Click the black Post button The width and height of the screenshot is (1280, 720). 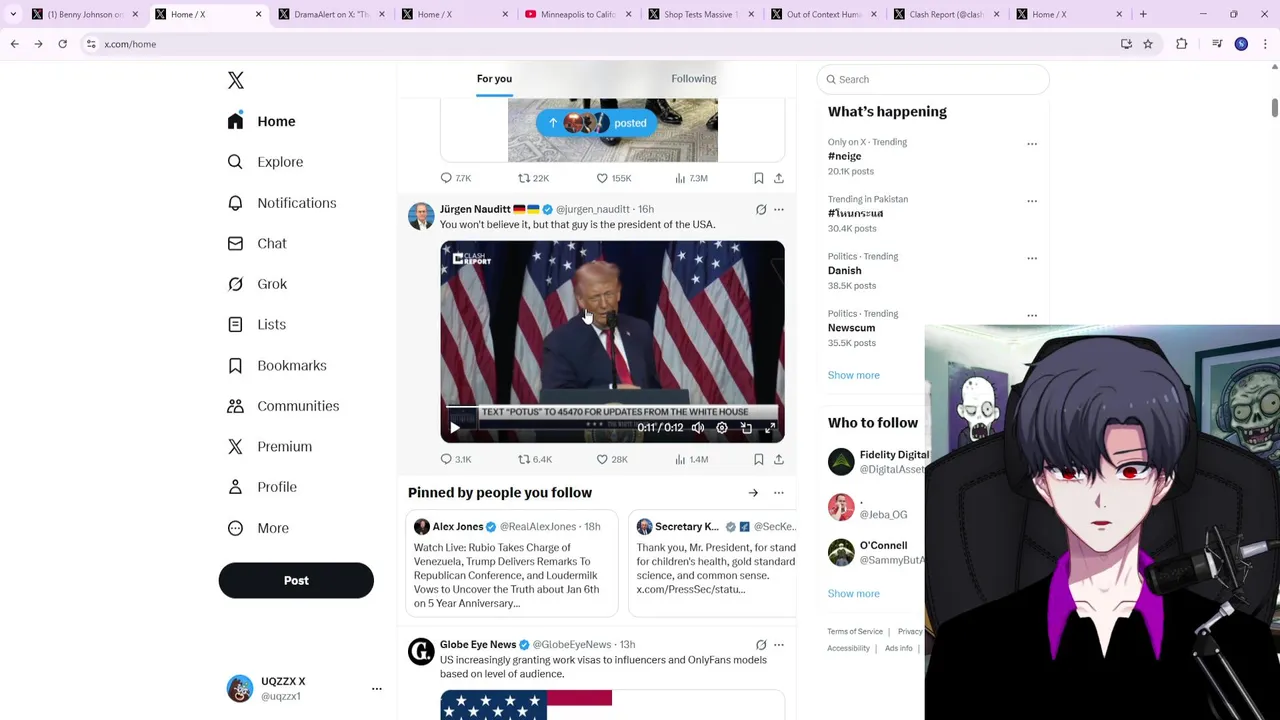(296, 581)
